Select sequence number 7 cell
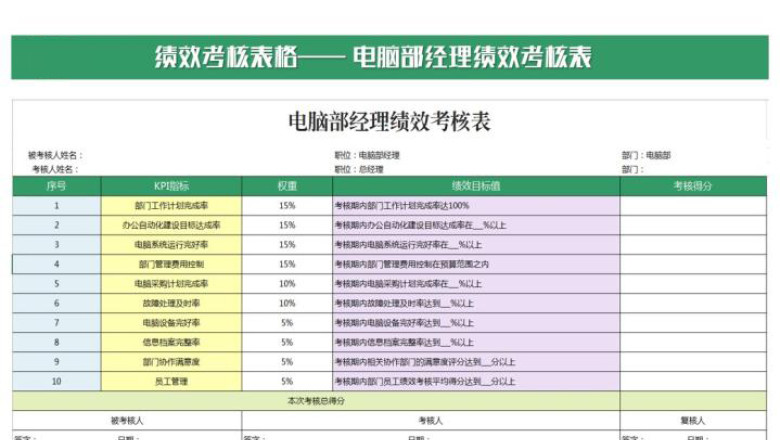The height and width of the screenshot is (440, 780). coord(57,323)
